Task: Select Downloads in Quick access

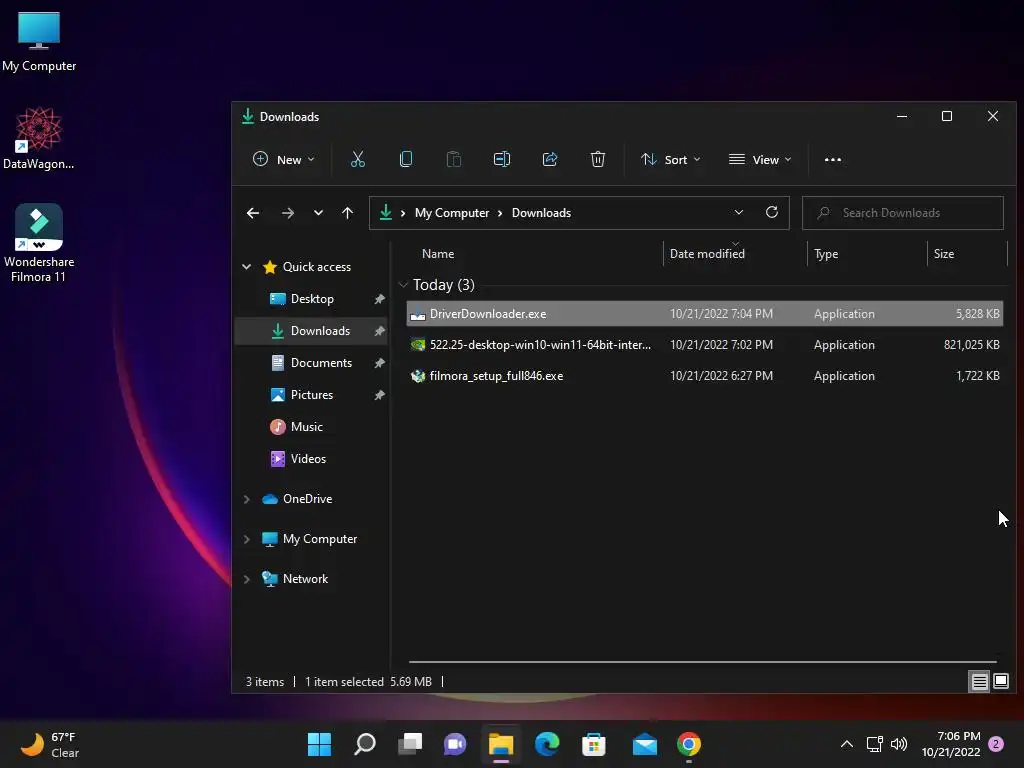Action: point(311,330)
